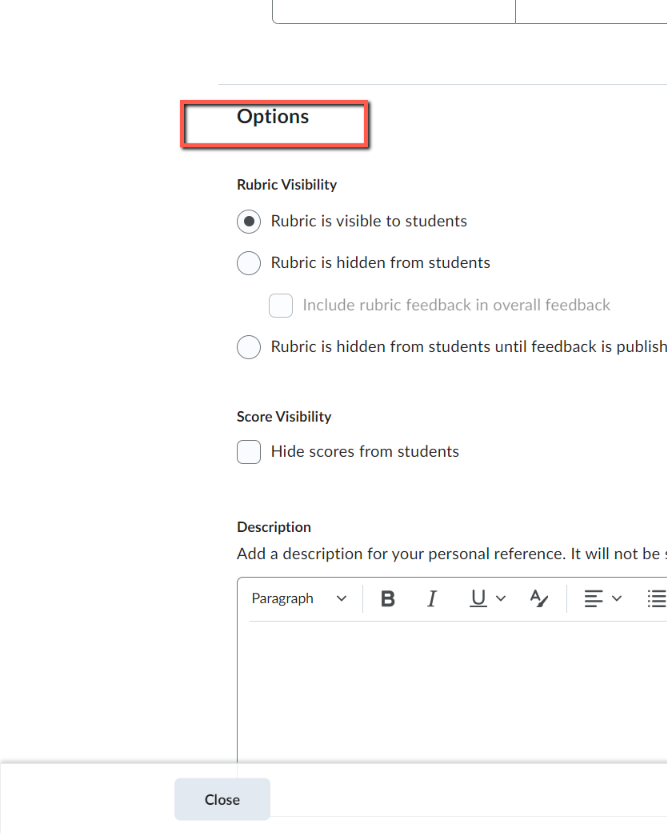This screenshot has width=667, height=835.
Task: Apply bold formatting in the description editor
Action: (x=387, y=598)
